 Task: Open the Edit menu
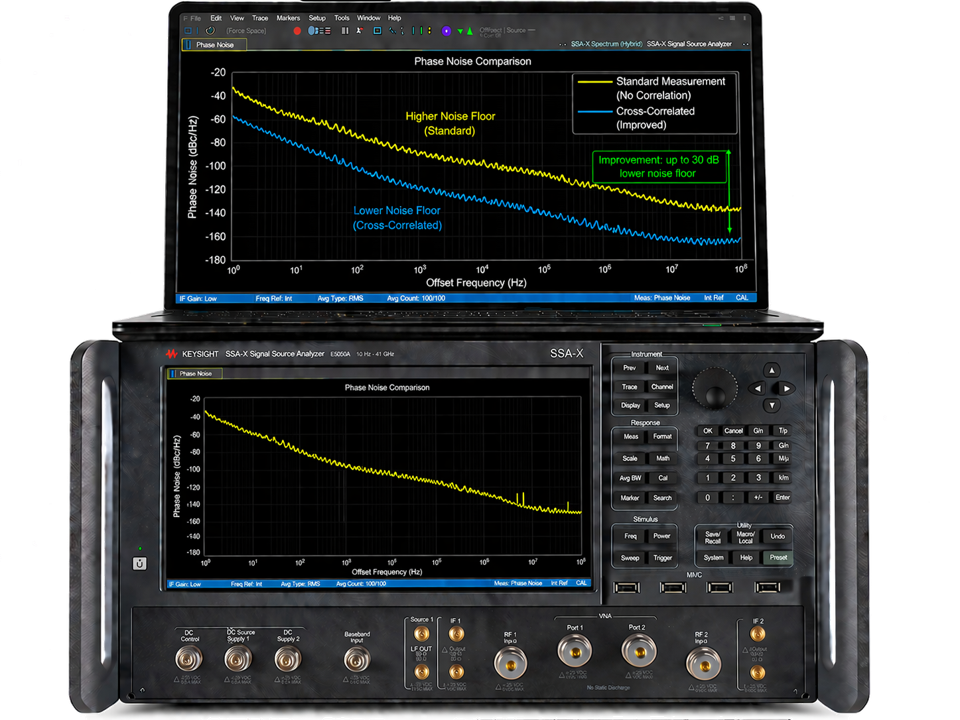[x=216, y=18]
